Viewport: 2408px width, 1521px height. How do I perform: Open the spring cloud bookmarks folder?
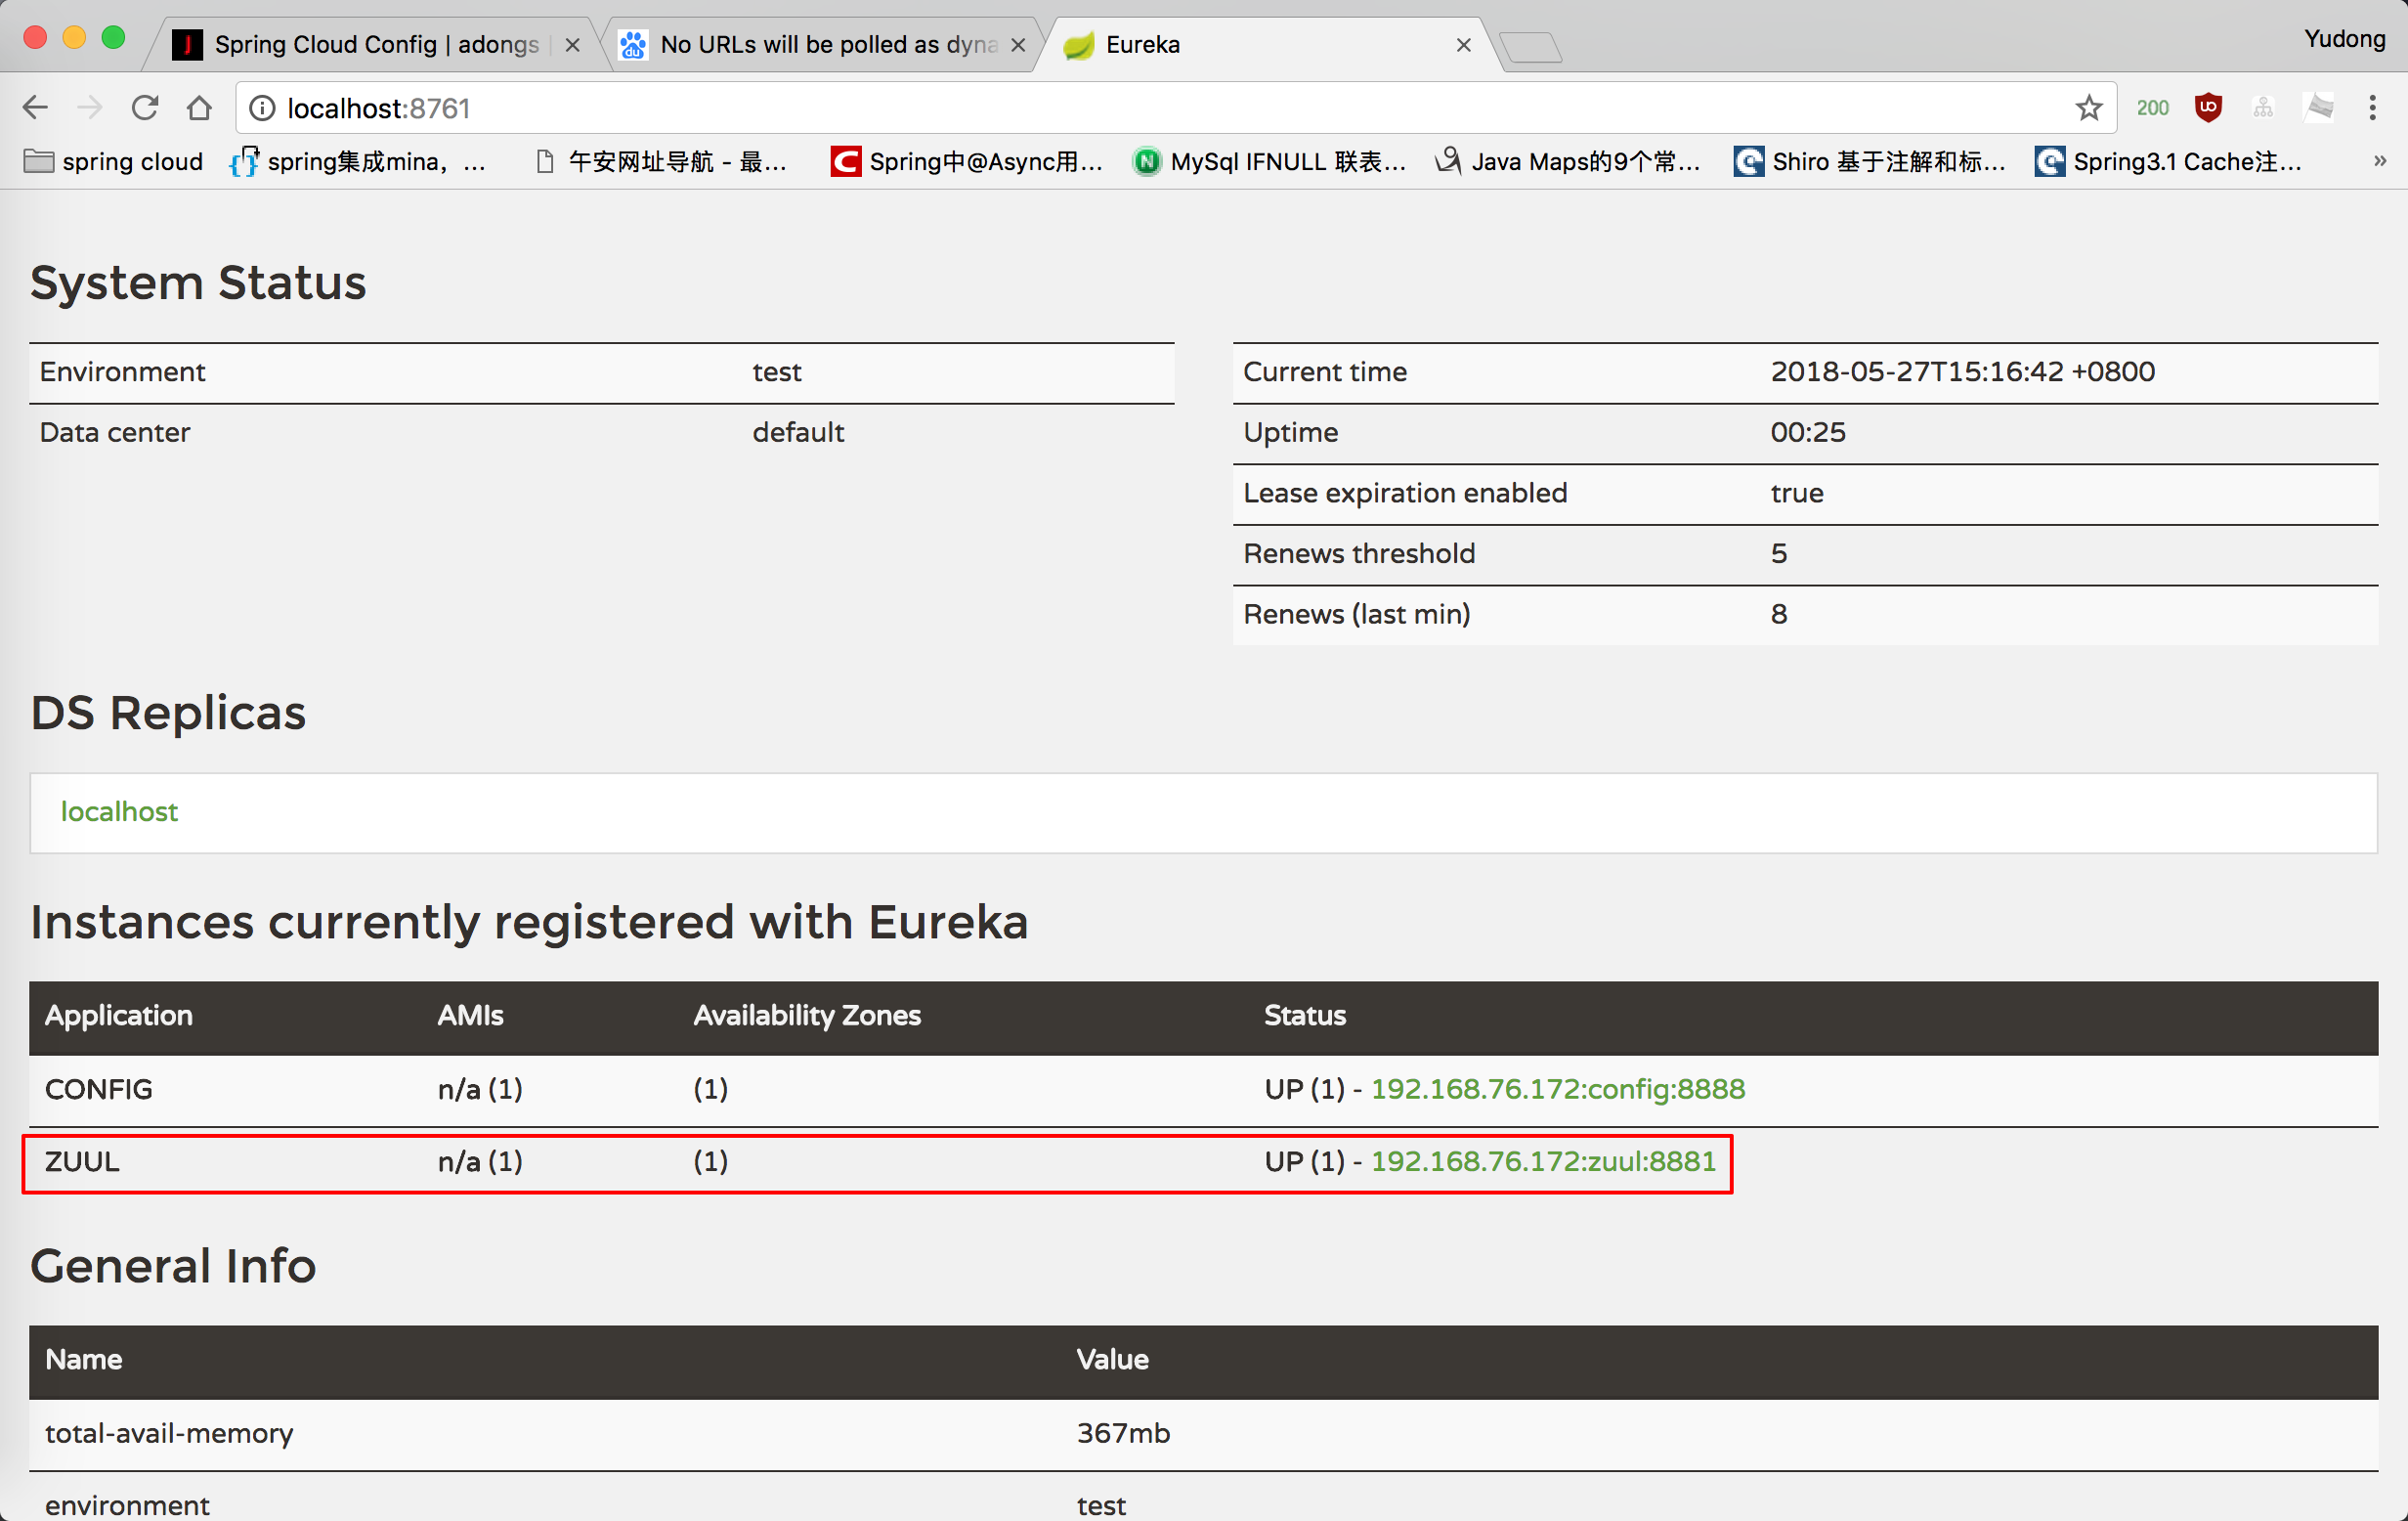(x=113, y=161)
